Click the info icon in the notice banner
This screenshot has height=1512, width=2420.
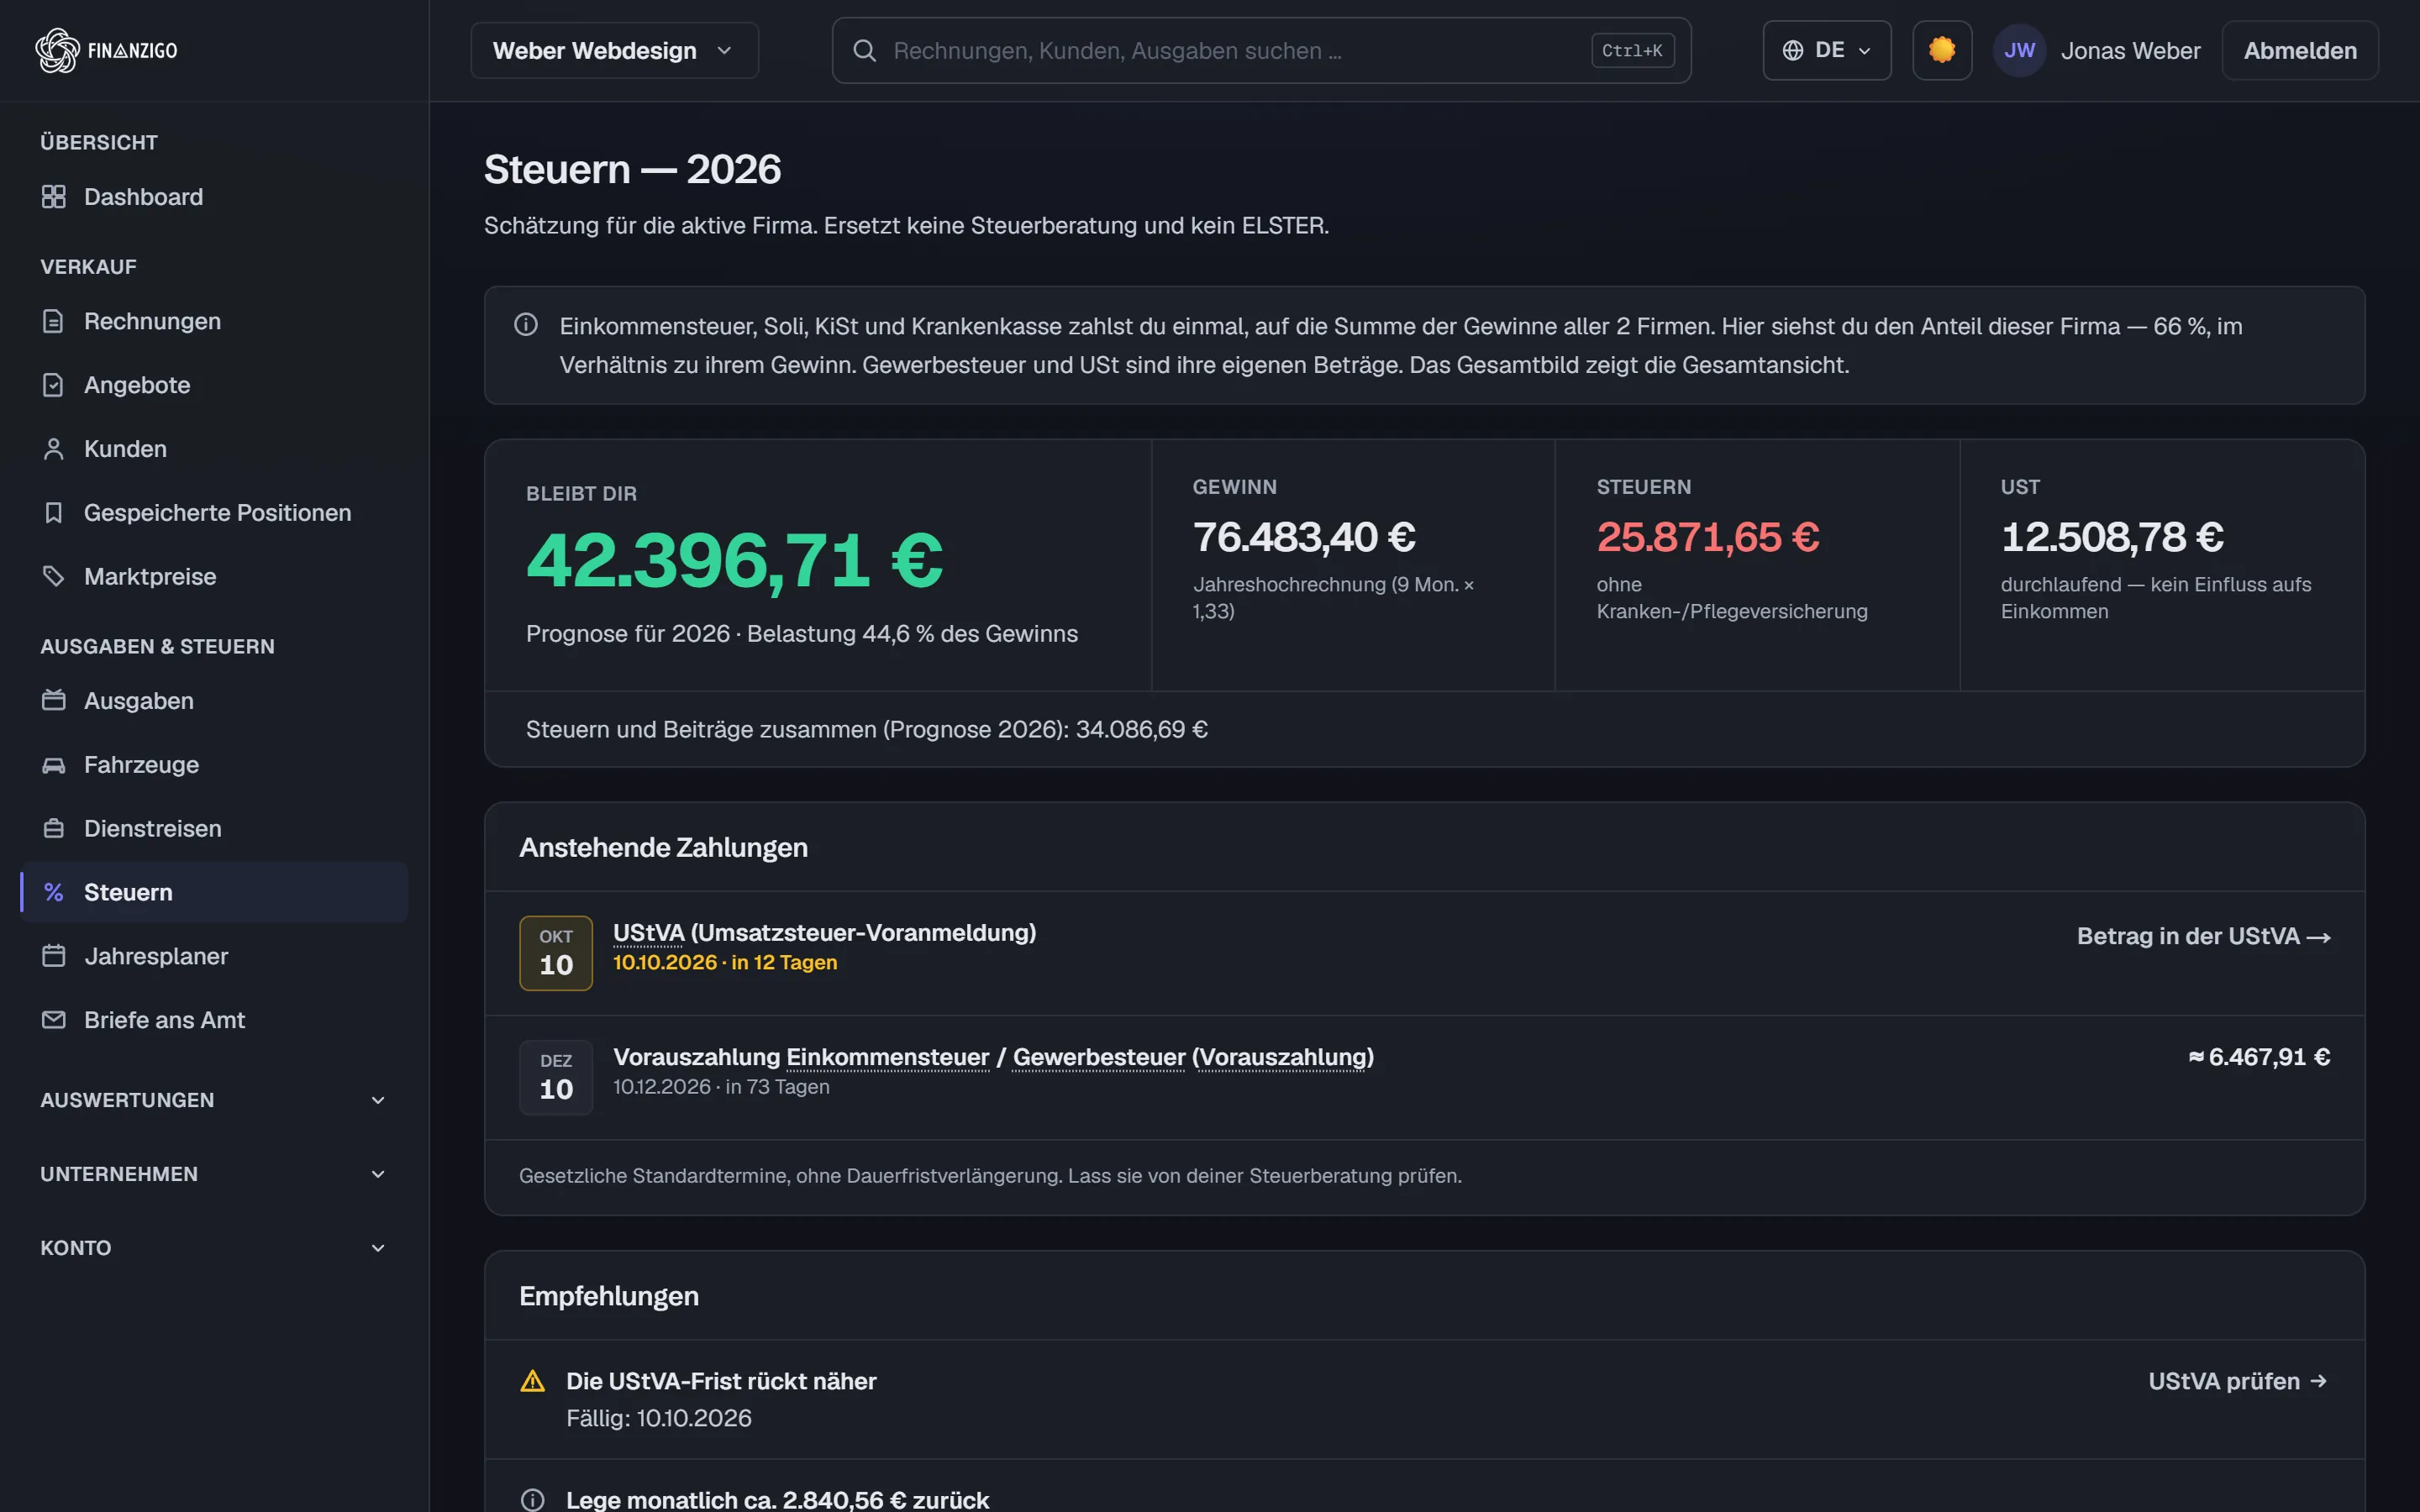526,325
